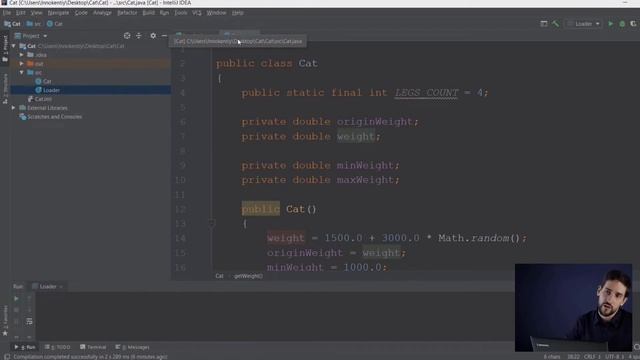This screenshot has width=640, height=360.
Task: Click maxWeight field declaration on line 10
Action: coord(365,180)
